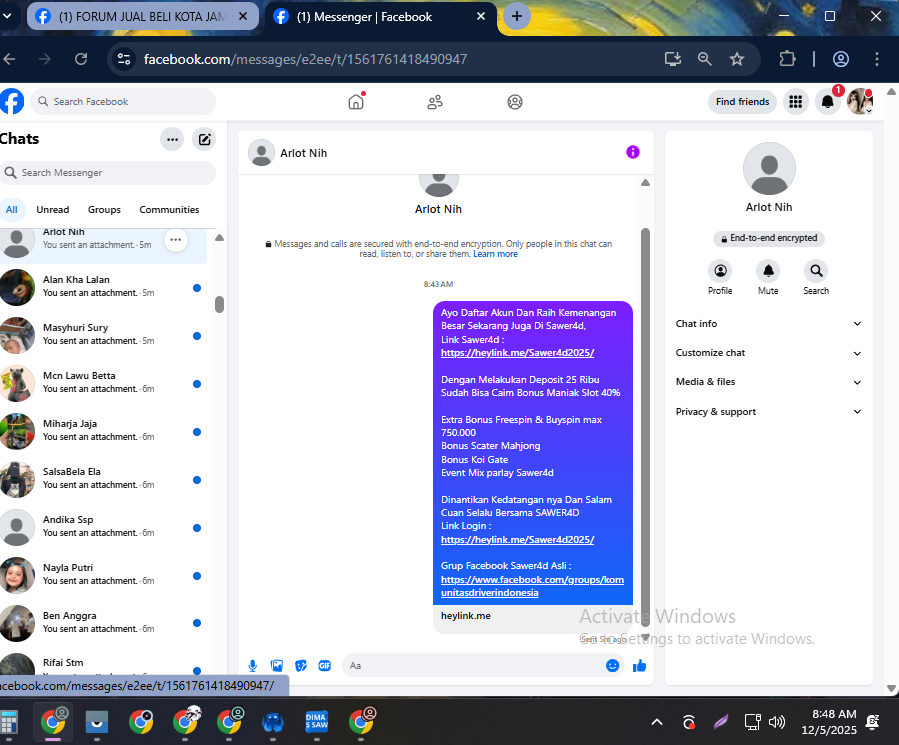899x745 pixels.
Task: Open three-dot menu for Arlot Nih chat
Action: [176, 240]
